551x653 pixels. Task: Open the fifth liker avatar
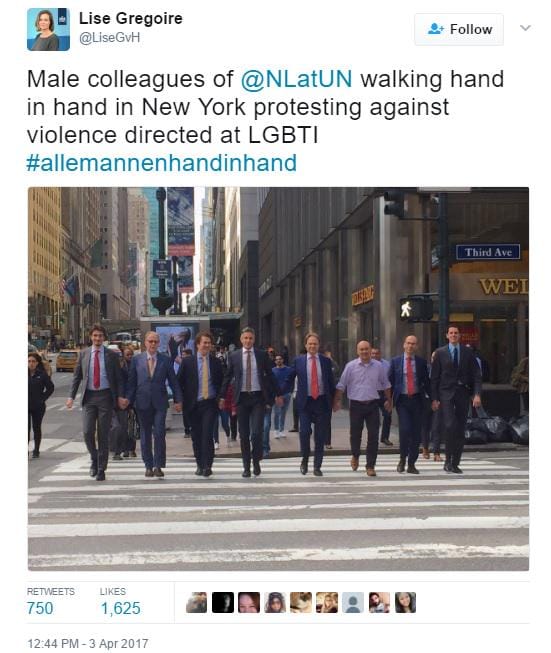pyautogui.click(x=301, y=602)
